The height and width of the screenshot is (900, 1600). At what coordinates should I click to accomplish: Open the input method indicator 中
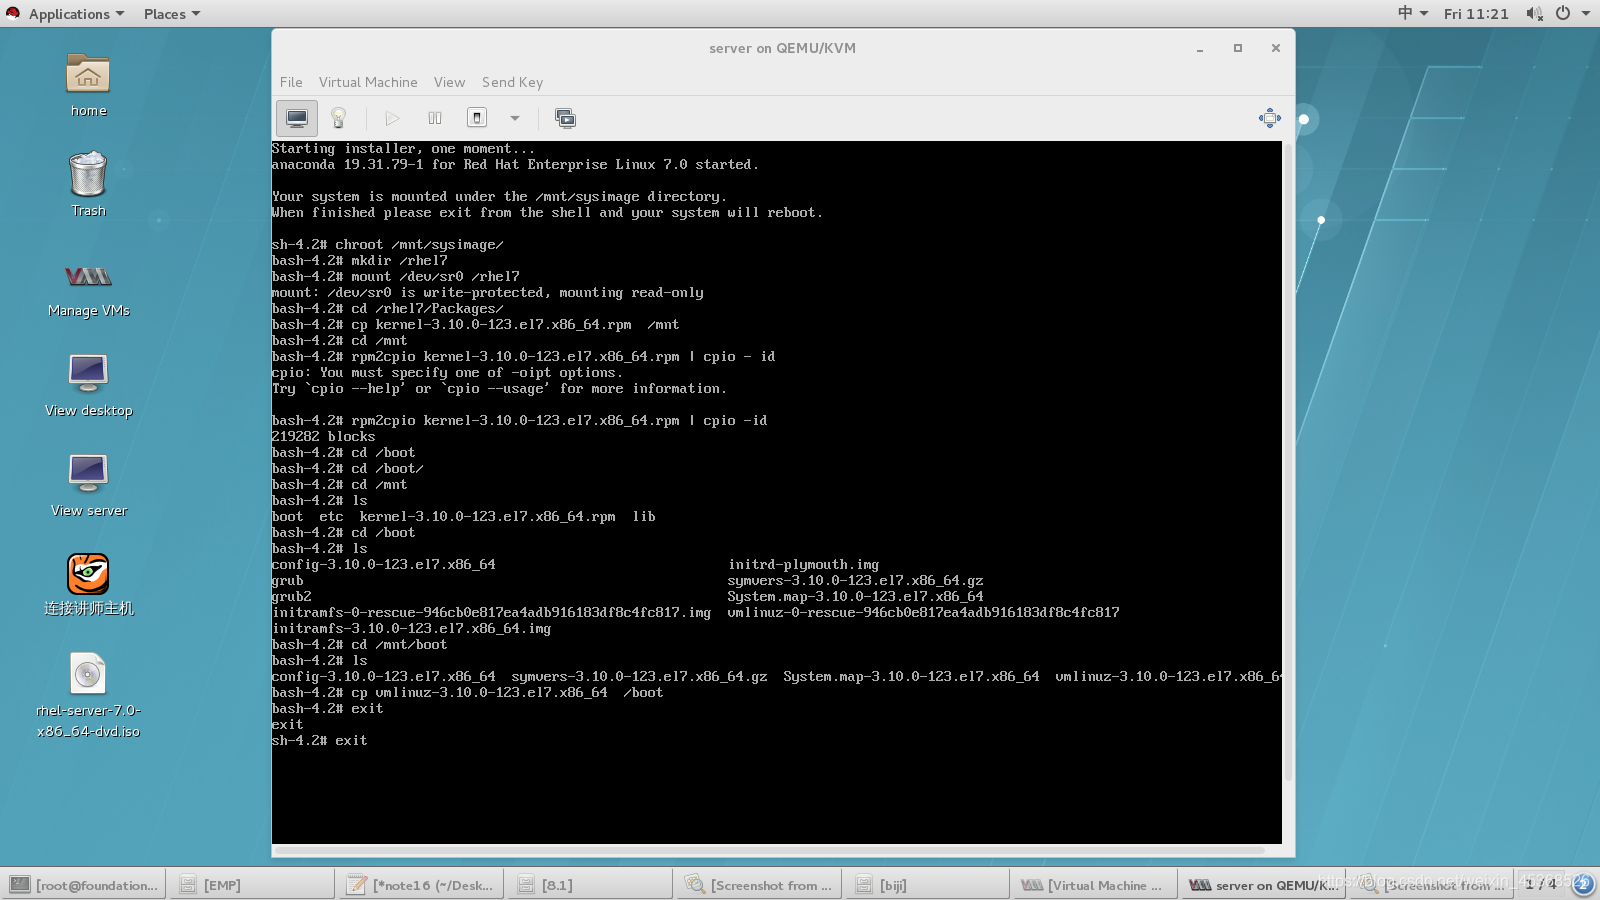1413,13
